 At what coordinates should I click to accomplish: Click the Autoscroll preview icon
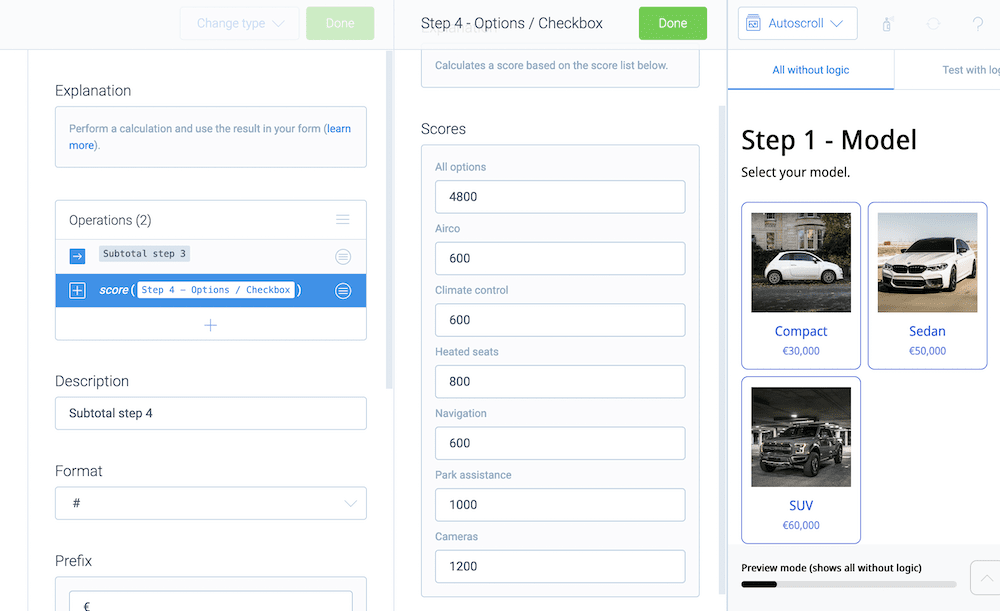coord(753,24)
